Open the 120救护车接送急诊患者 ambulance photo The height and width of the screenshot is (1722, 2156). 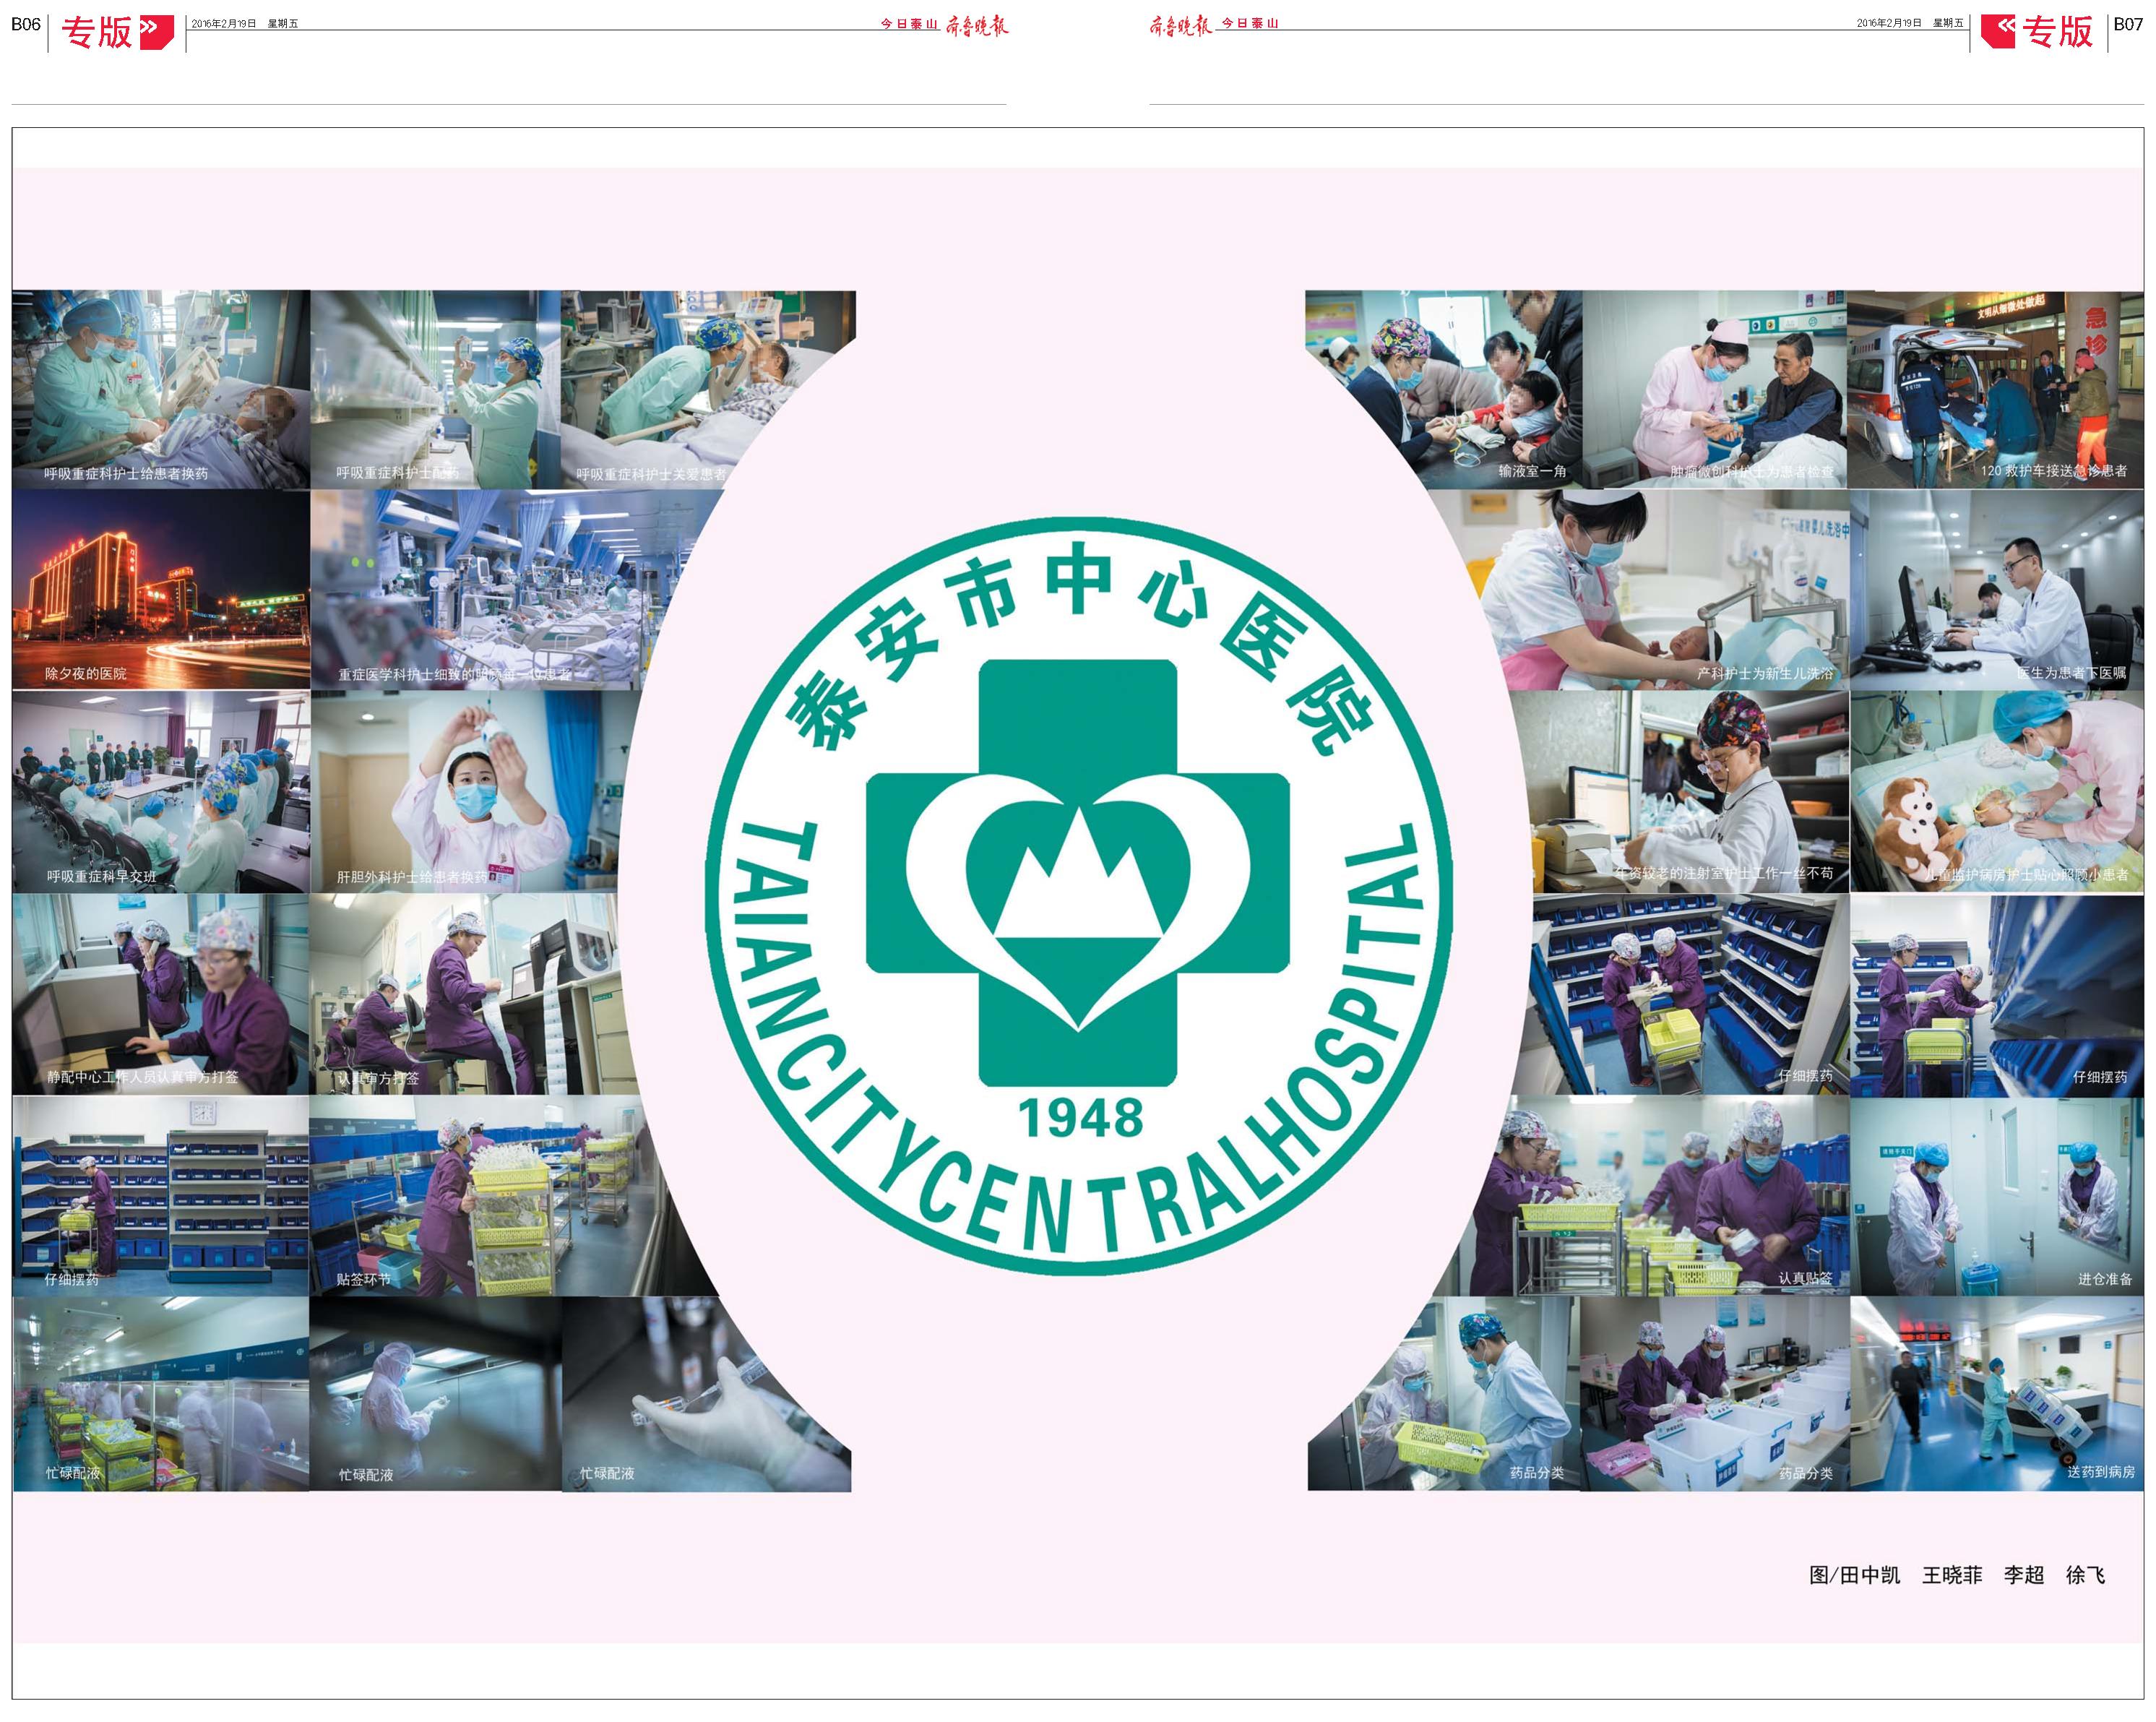1996,389
